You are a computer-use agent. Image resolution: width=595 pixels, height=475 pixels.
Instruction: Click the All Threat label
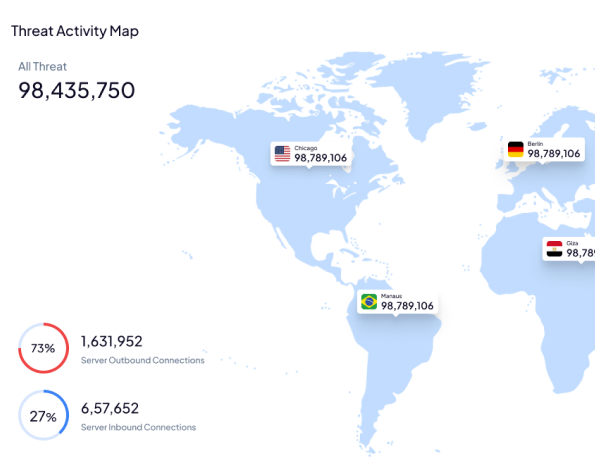42,66
